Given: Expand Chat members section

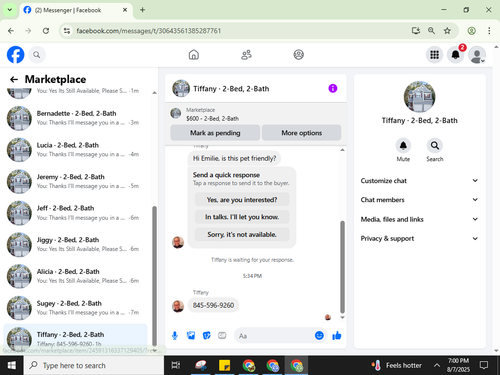Looking at the screenshot, I should point(419,200).
